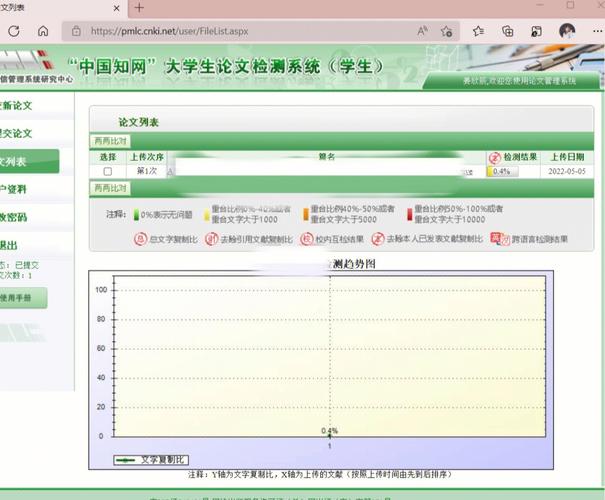Click the 上传日期 column header

[567, 157]
